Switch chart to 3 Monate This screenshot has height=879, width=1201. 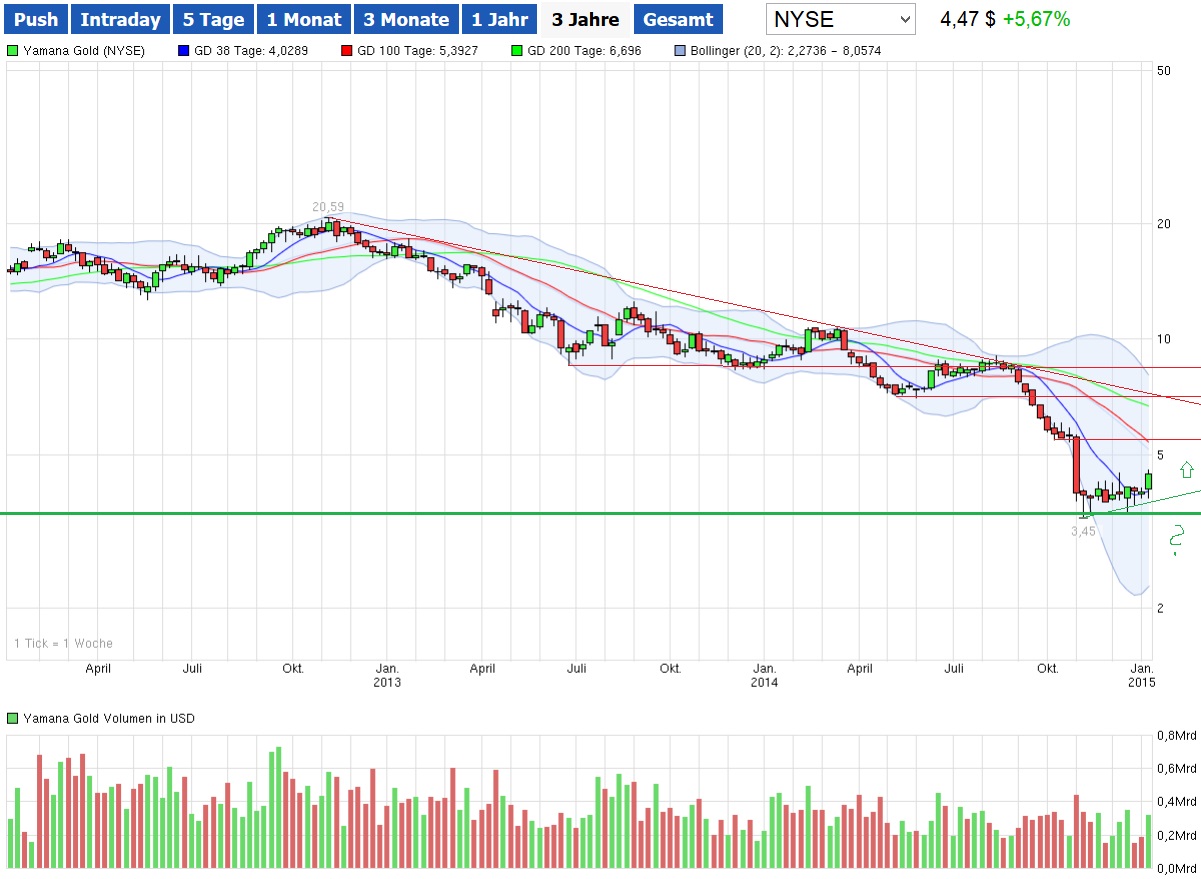click(x=405, y=19)
